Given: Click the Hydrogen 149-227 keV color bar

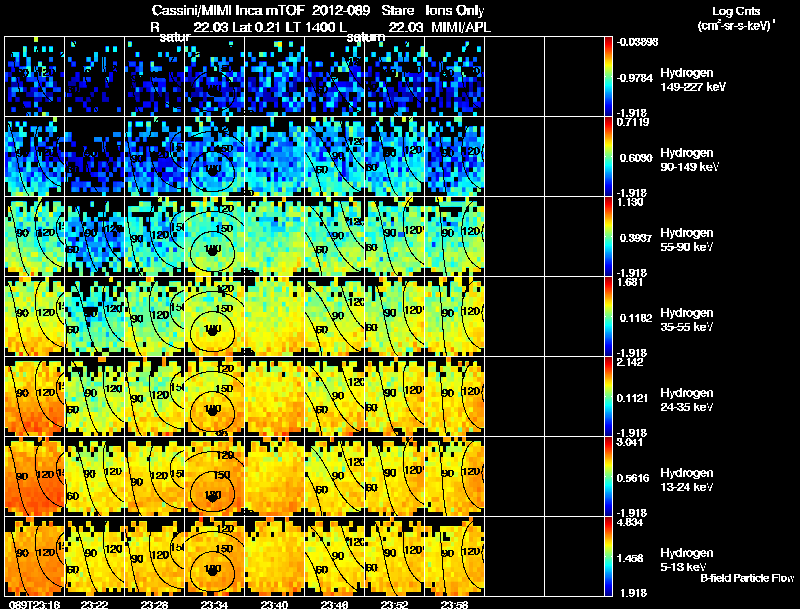Looking at the screenshot, I should click(x=608, y=77).
